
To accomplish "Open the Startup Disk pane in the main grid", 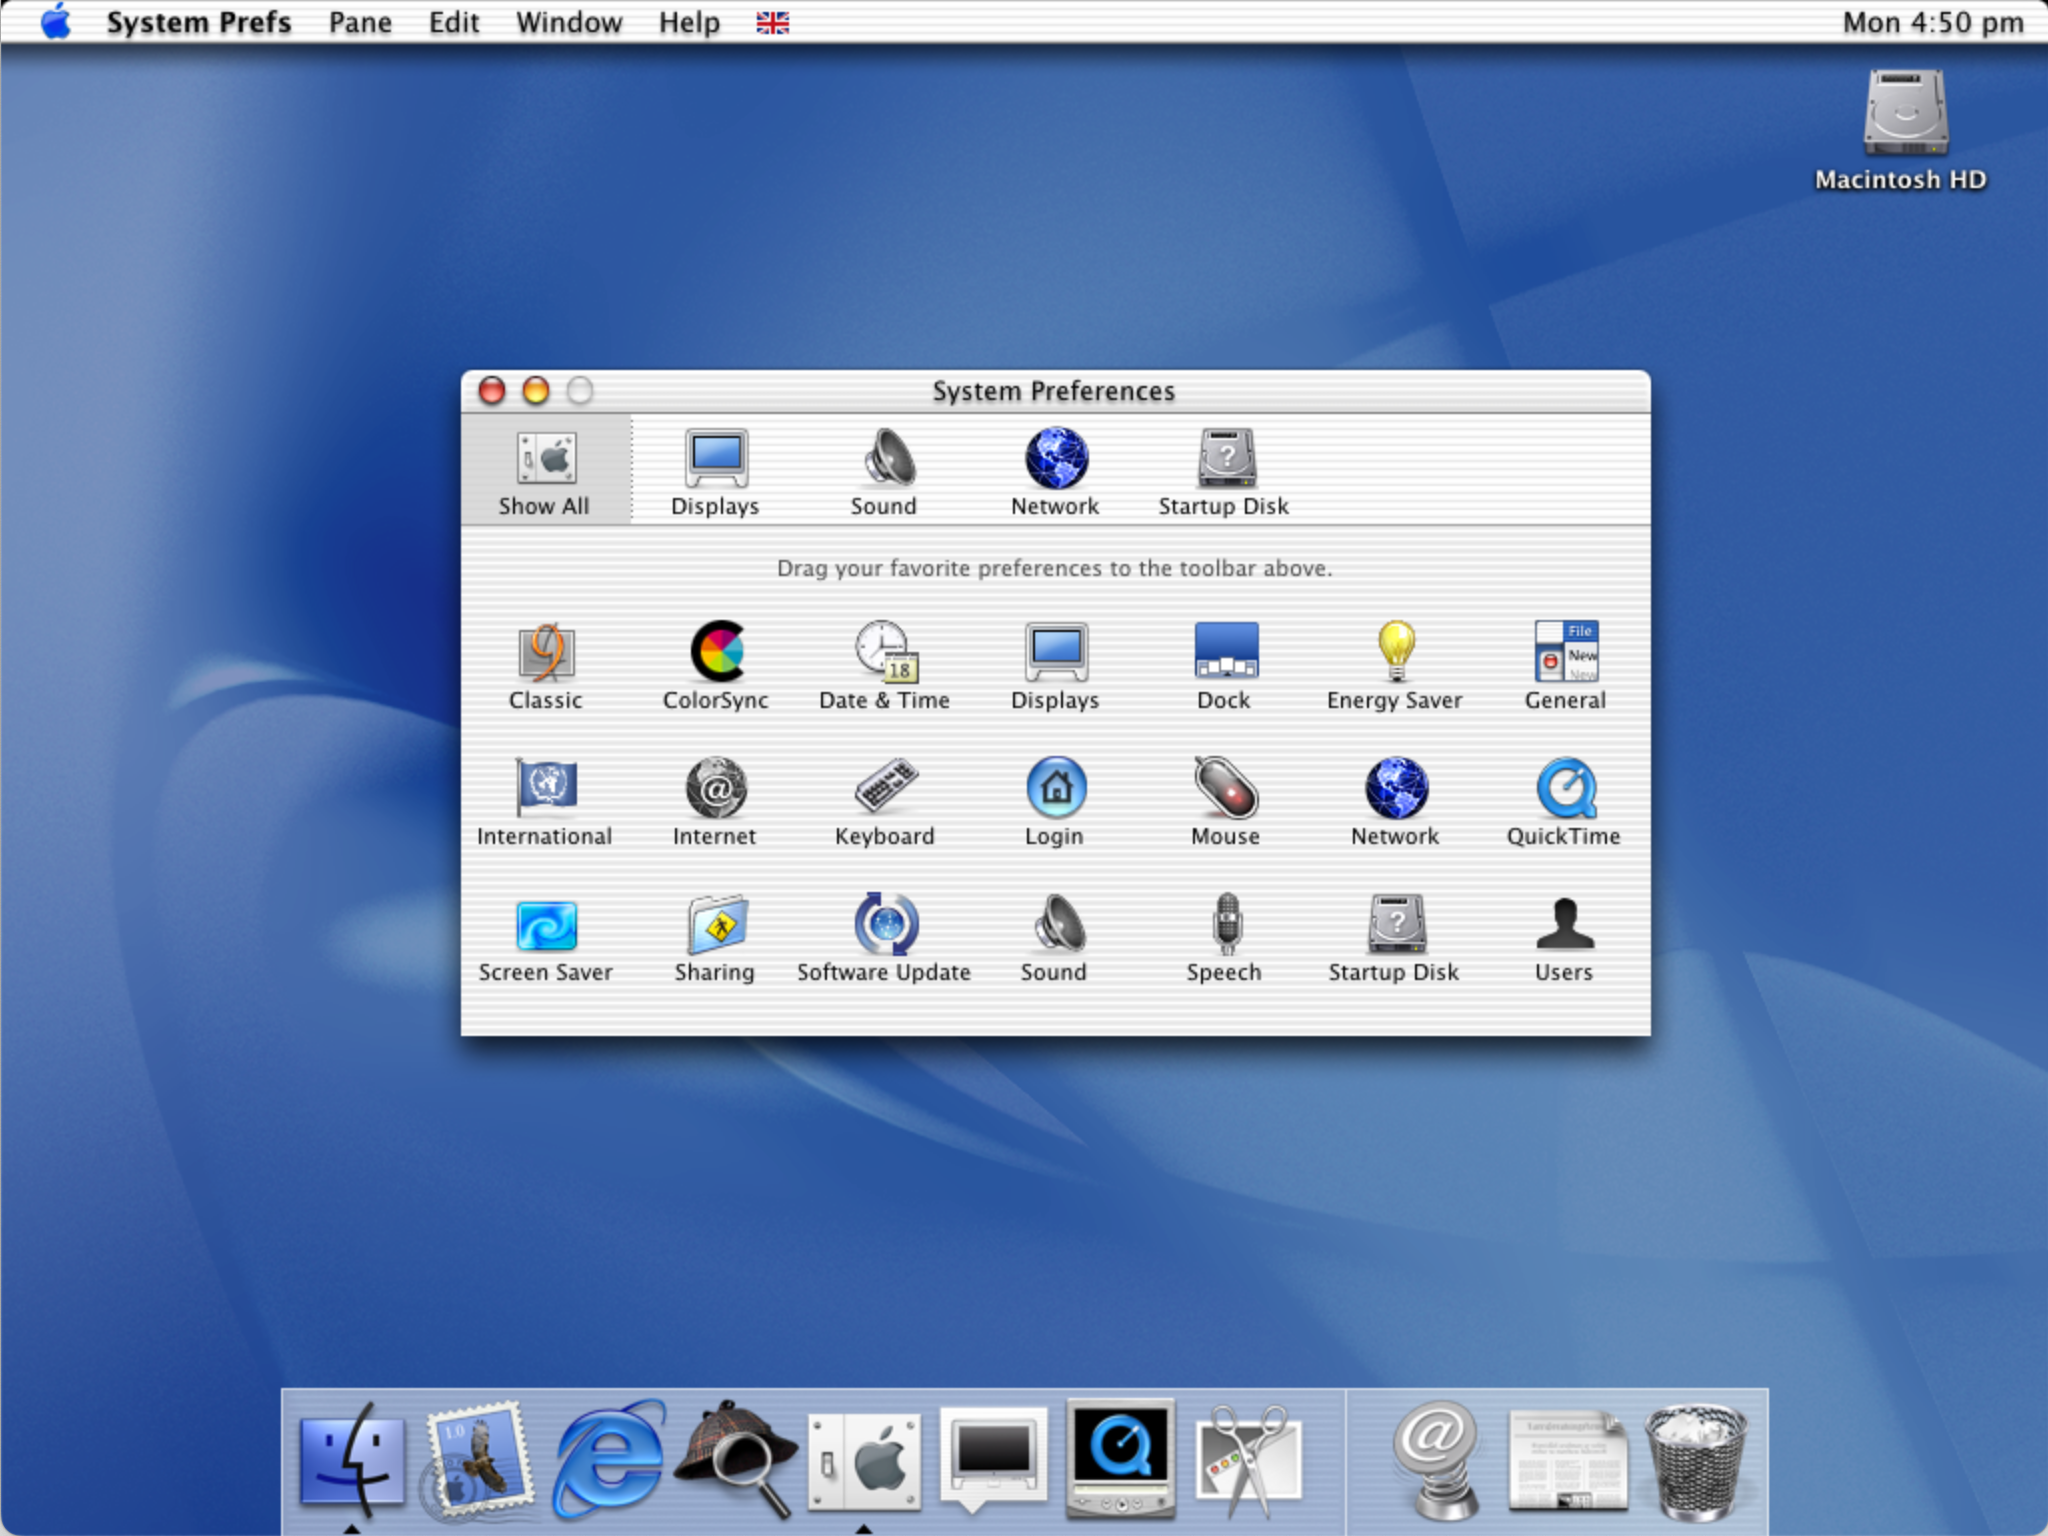I will (x=1395, y=938).
